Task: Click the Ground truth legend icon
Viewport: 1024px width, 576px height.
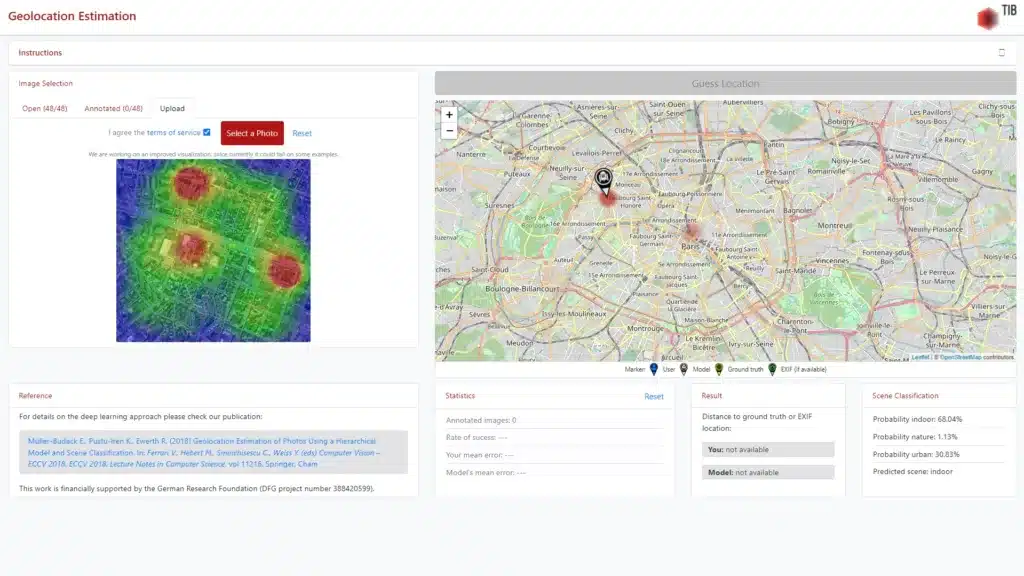Action: point(719,370)
